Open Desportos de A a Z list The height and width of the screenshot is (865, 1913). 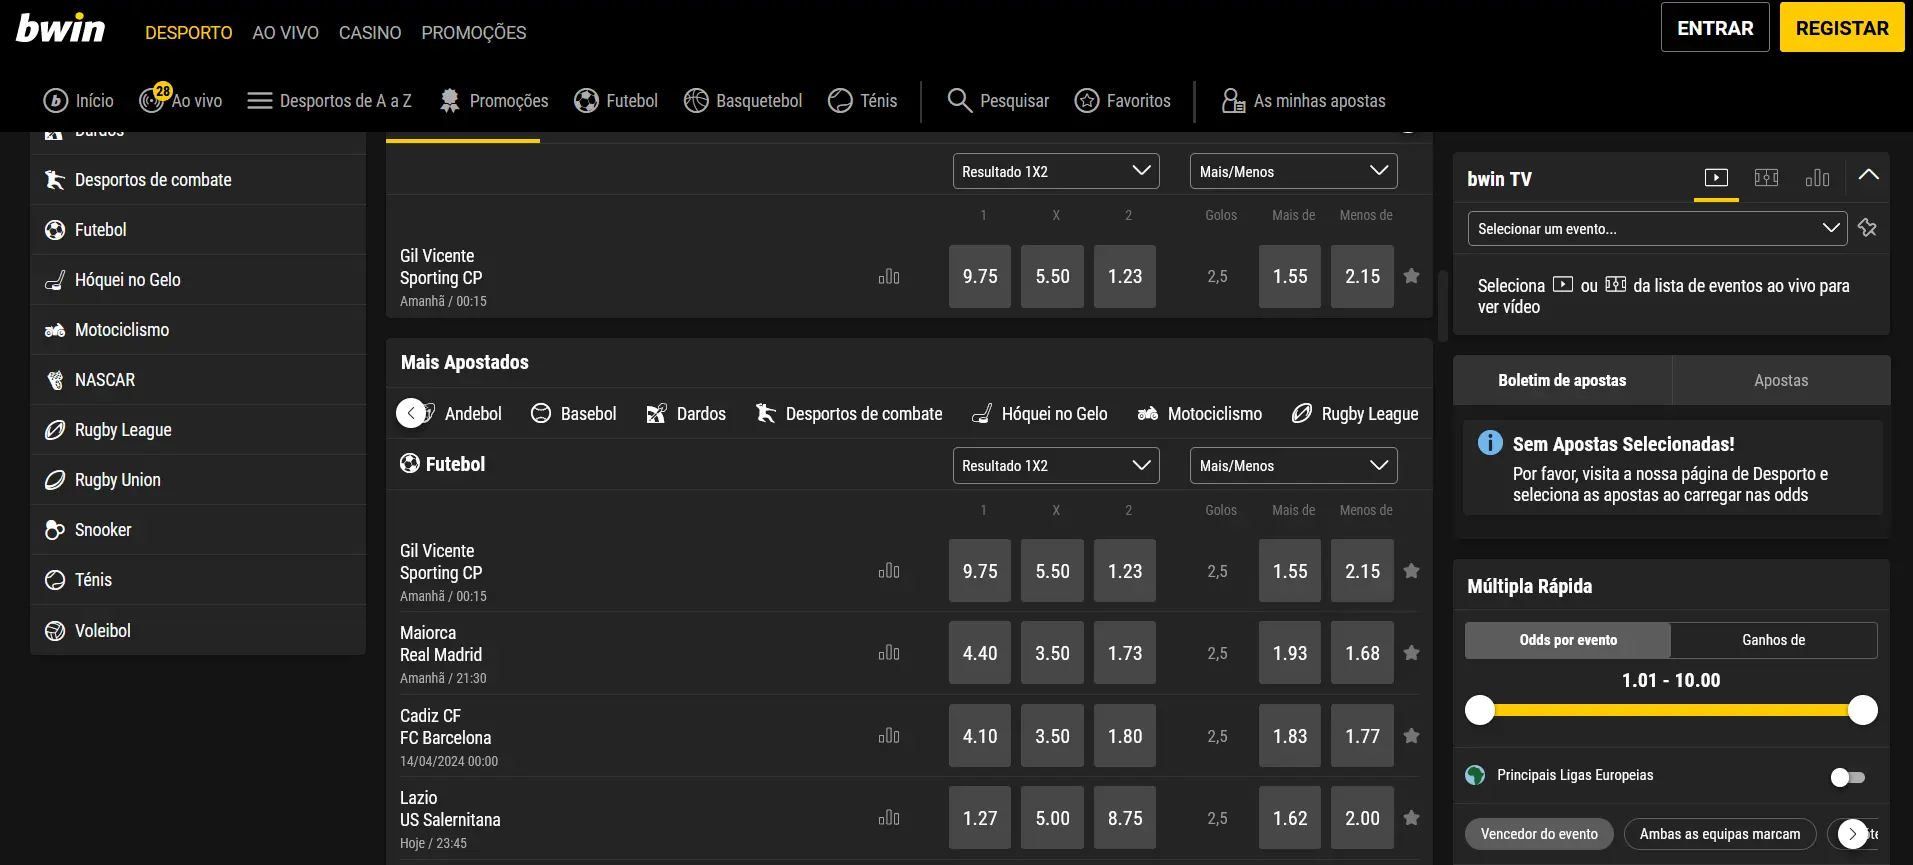pos(329,101)
